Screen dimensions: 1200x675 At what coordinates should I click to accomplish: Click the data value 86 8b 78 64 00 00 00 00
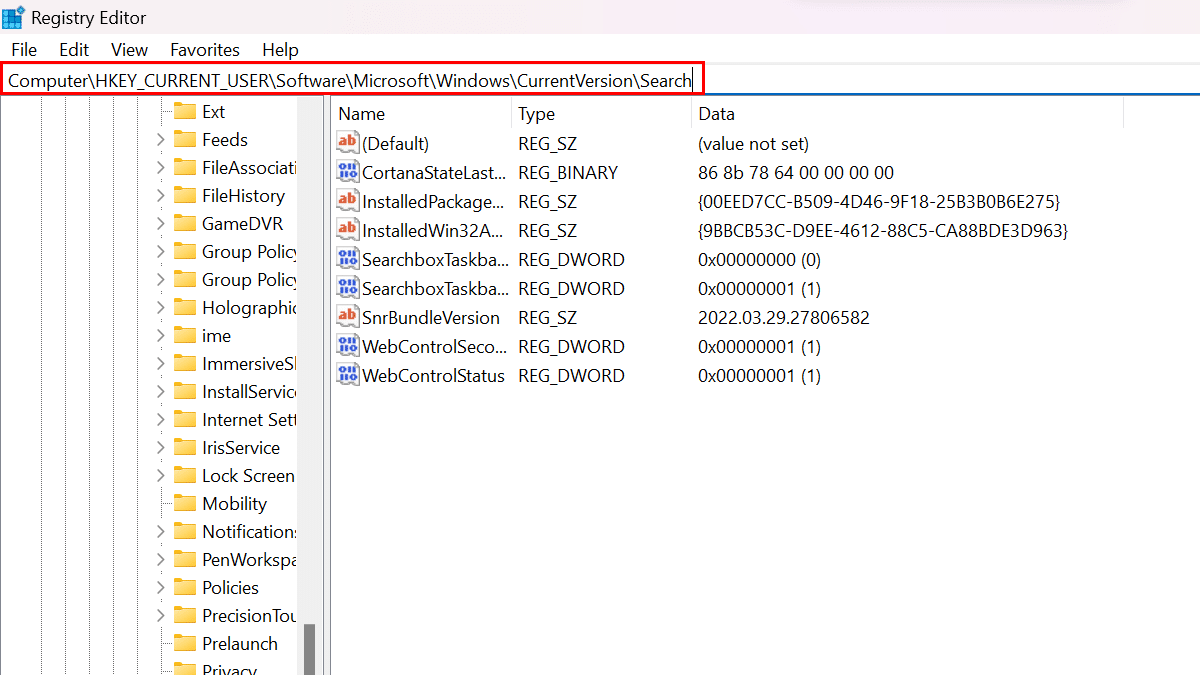pos(796,172)
